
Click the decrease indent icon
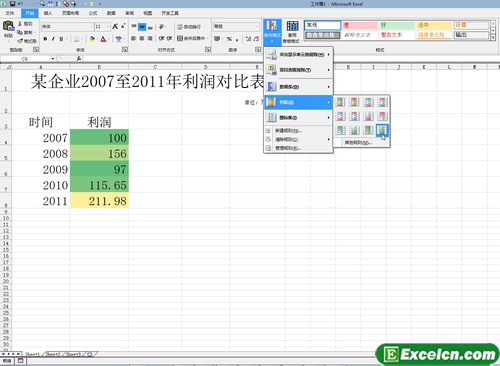pyautogui.click(x=161, y=38)
